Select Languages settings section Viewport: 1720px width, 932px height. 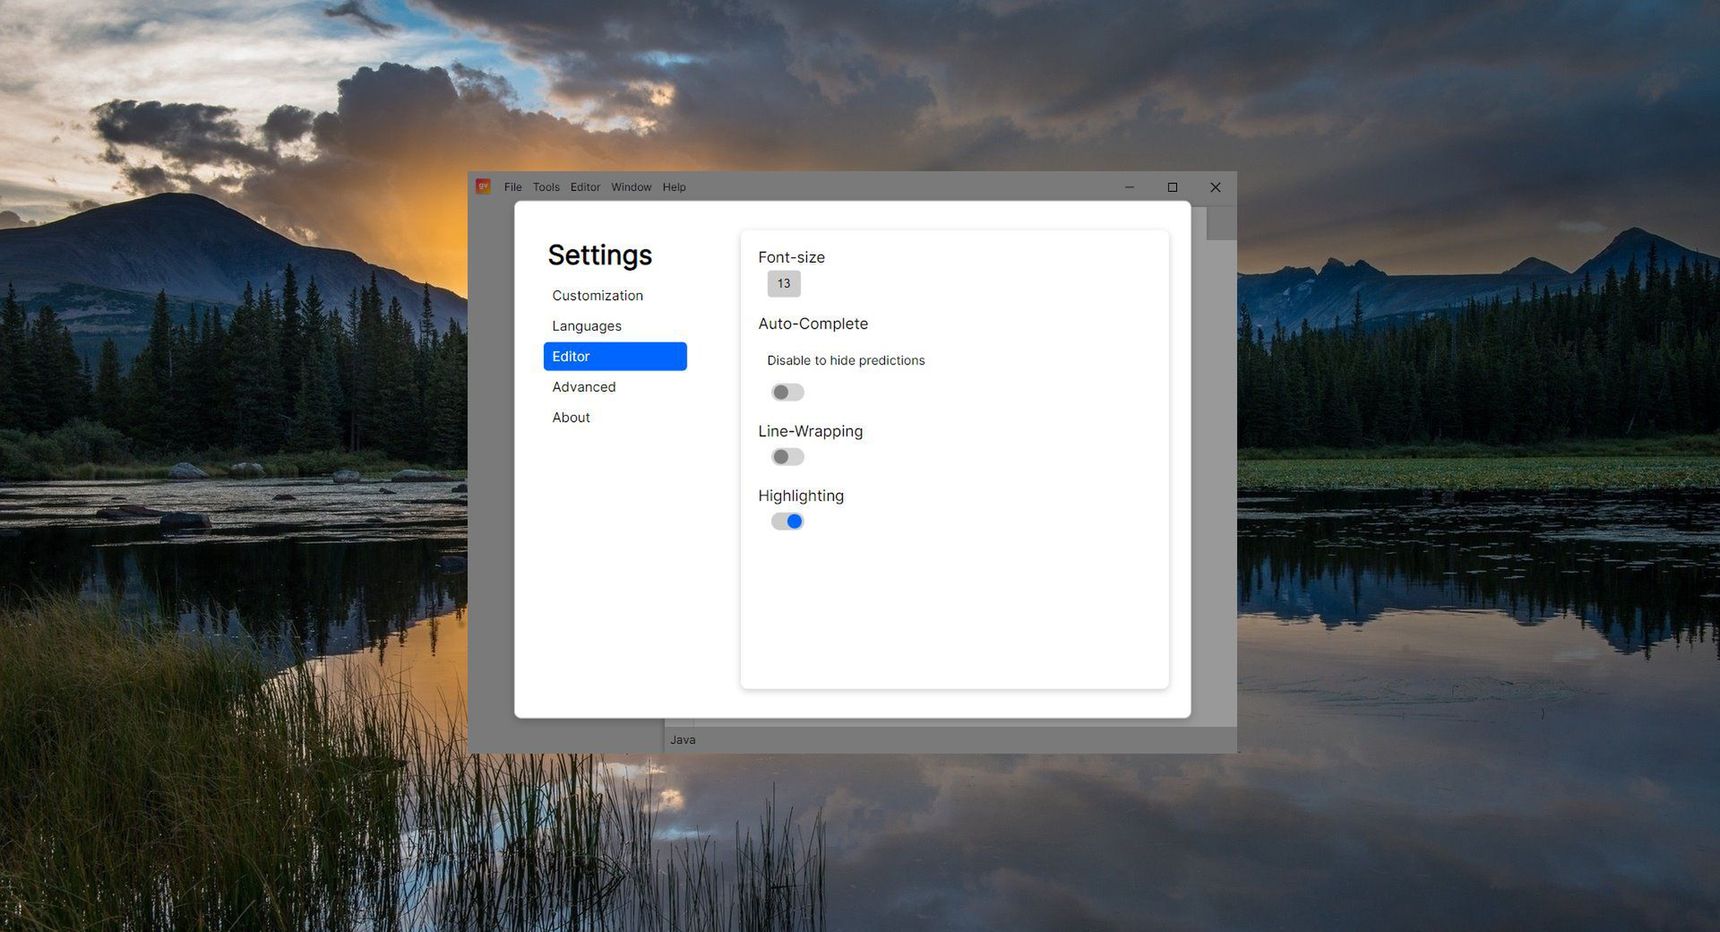tap(615, 326)
